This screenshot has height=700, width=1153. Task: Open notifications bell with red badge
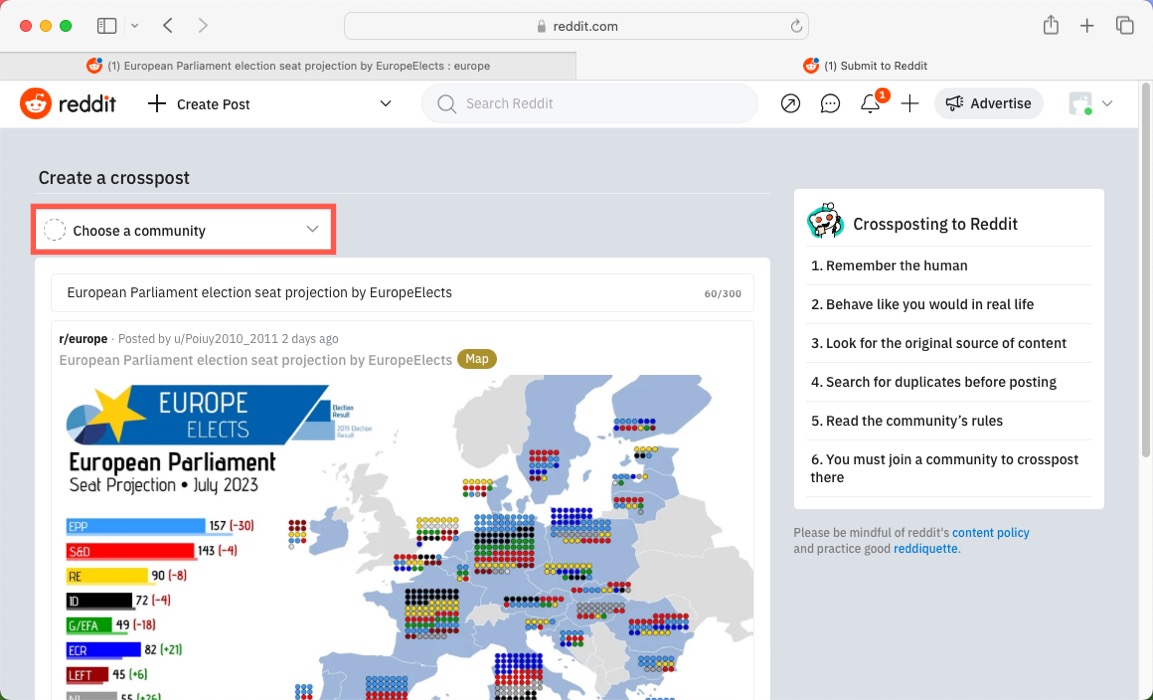click(x=871, y=104)
